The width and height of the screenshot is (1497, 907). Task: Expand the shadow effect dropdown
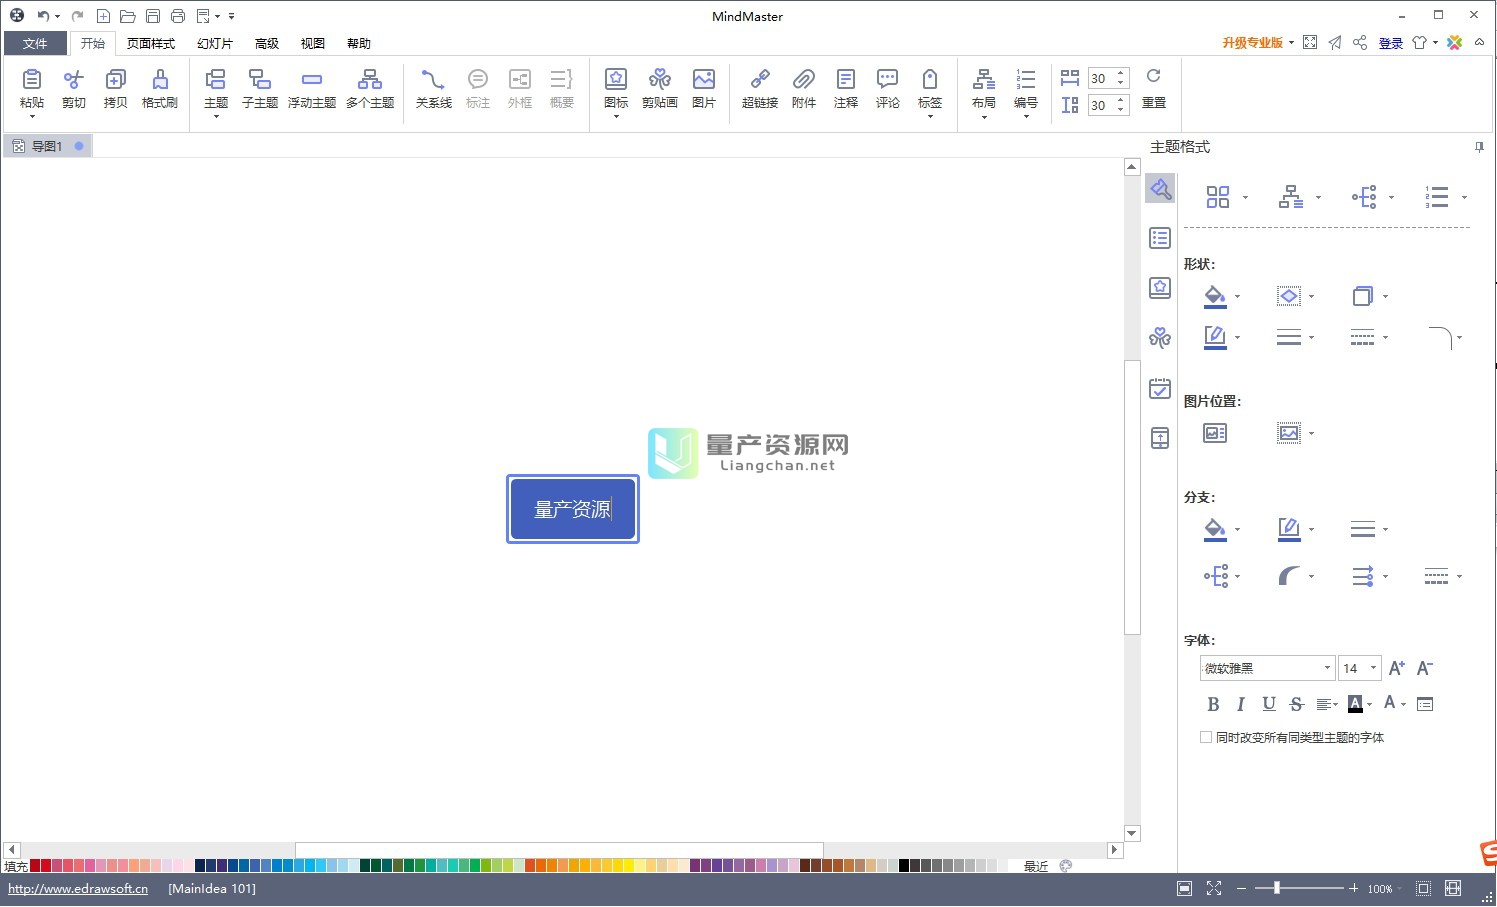coord(1386,297)
